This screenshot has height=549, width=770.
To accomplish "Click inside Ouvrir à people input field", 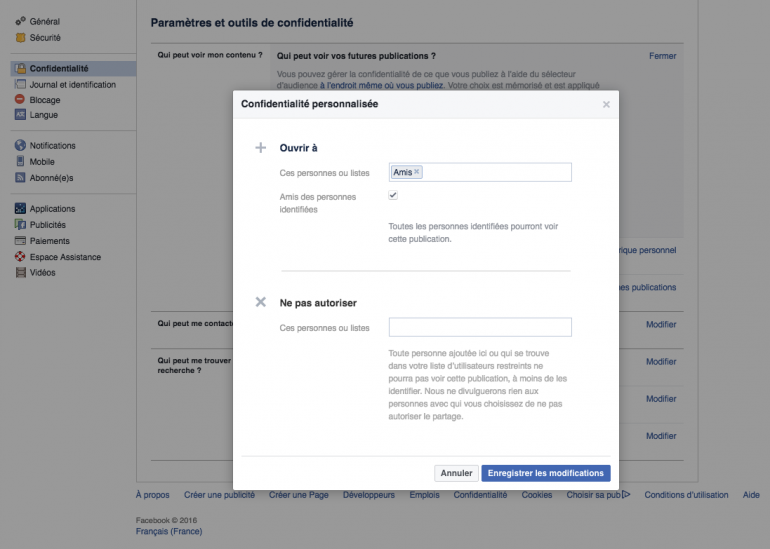I will [495, 172].
